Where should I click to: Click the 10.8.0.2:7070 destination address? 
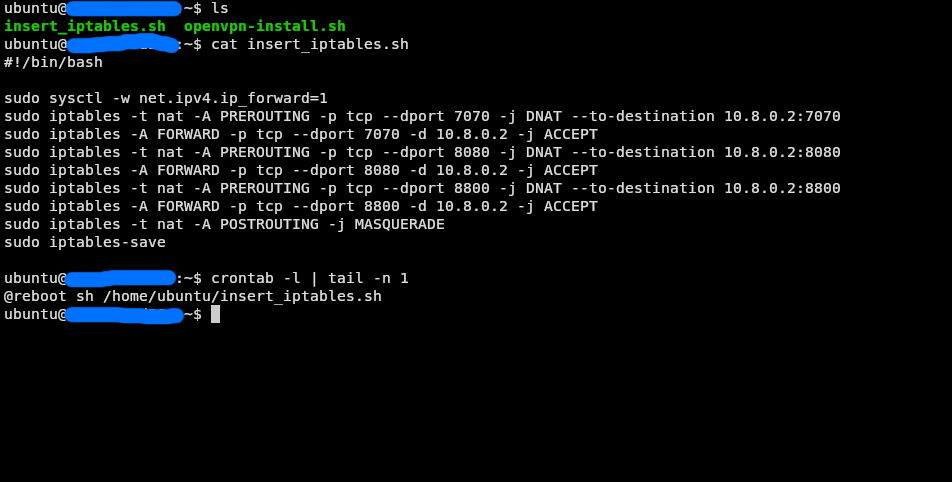click(x=782, y=116)
